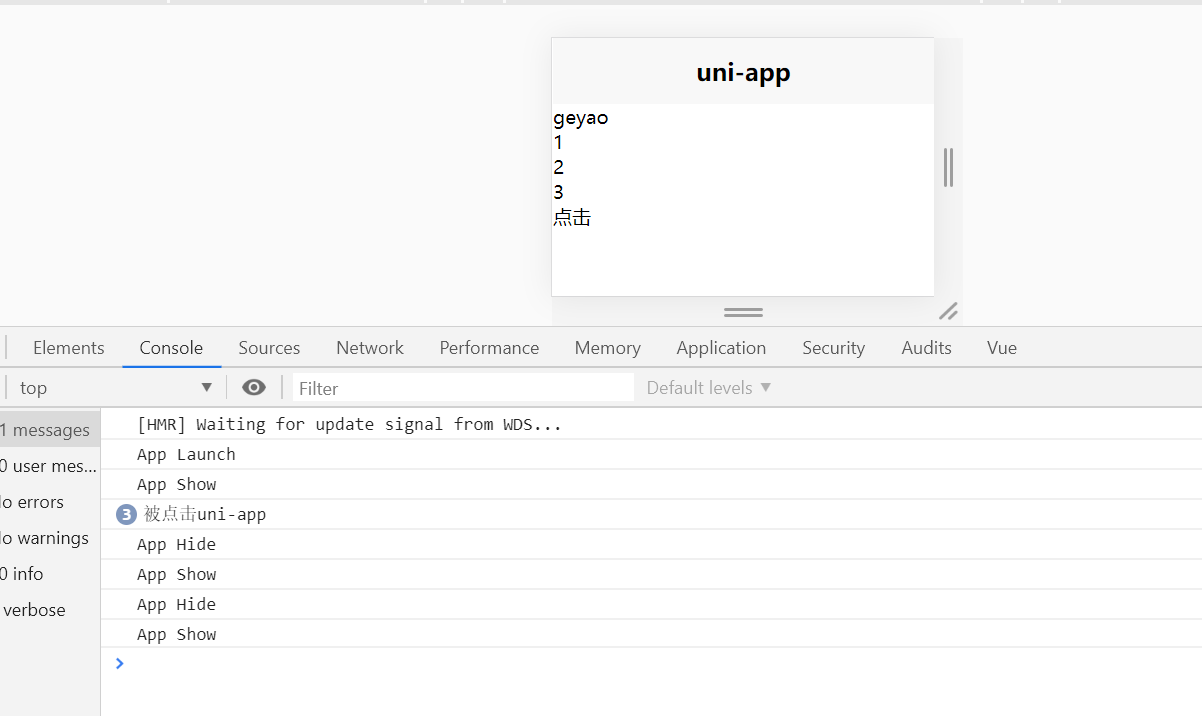The height and width of the screenshot is (716, 1202).
Task: Open the Vue devtools tab
Action: tap(1002, 348)
